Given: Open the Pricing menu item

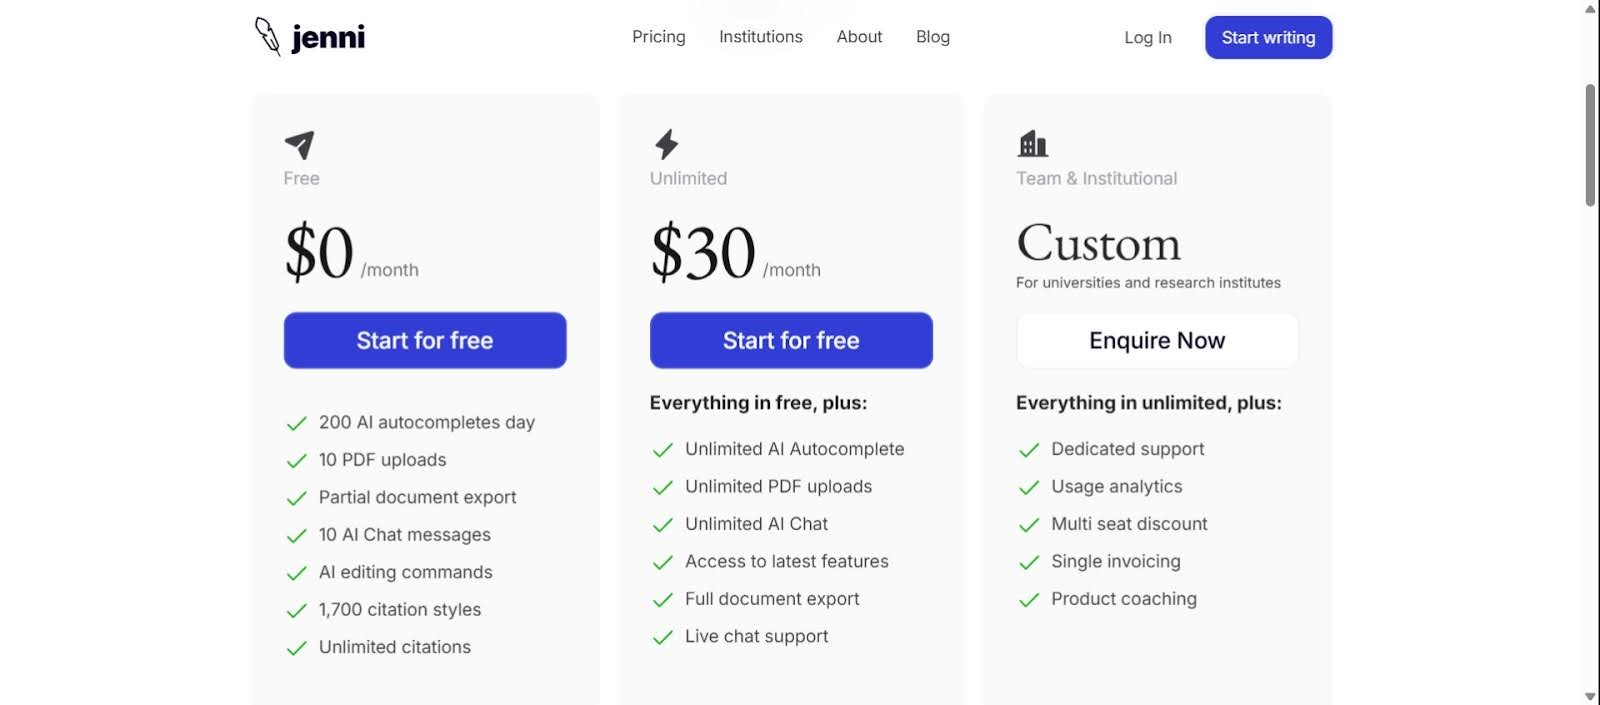Looking at the screenshot, I should pyautogui.click(x=658, y=37).
